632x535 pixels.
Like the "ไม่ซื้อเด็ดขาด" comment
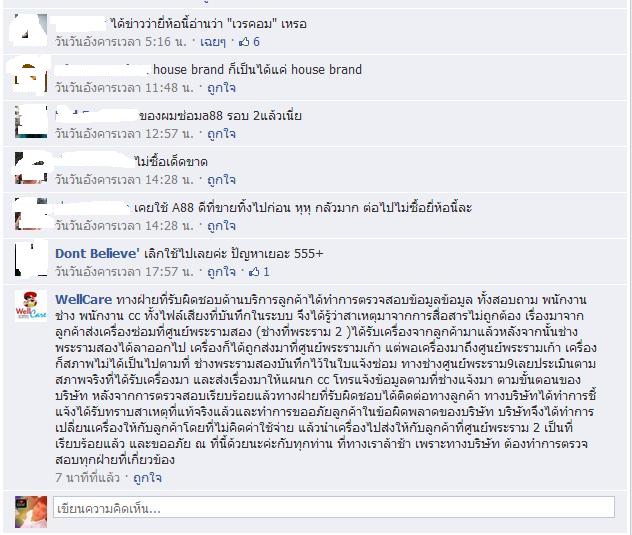point(221,179)
